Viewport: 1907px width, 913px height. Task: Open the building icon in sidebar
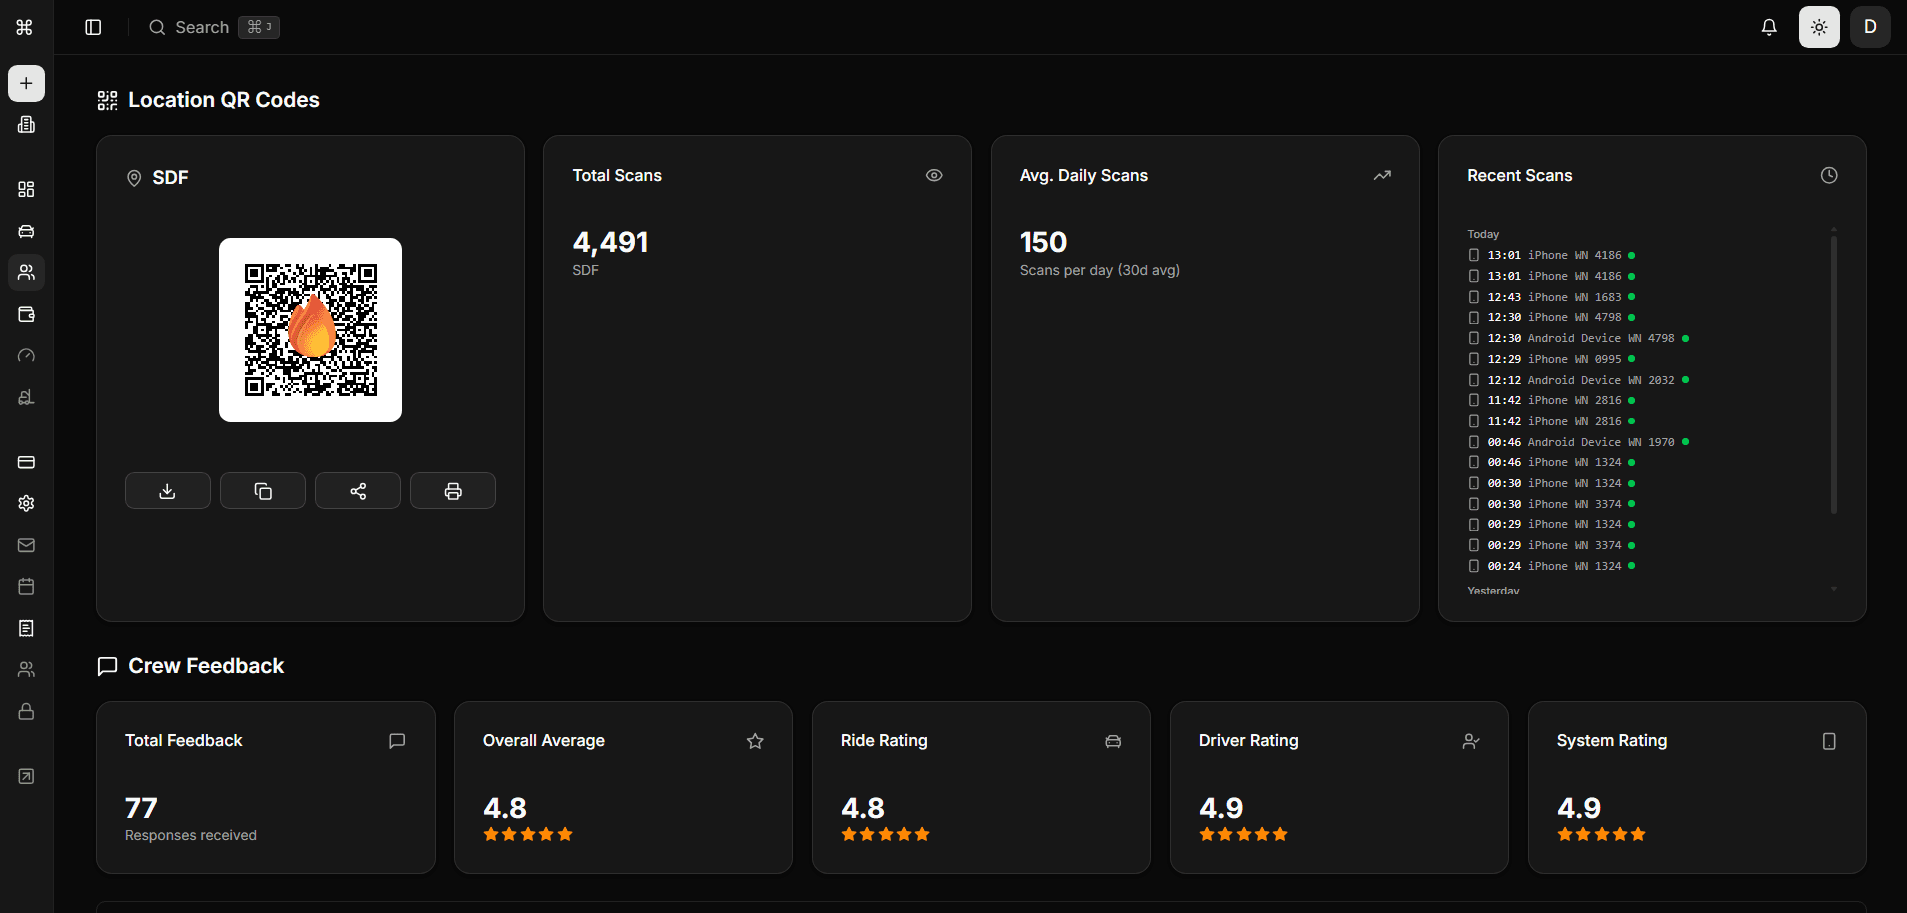click(26, 124)
